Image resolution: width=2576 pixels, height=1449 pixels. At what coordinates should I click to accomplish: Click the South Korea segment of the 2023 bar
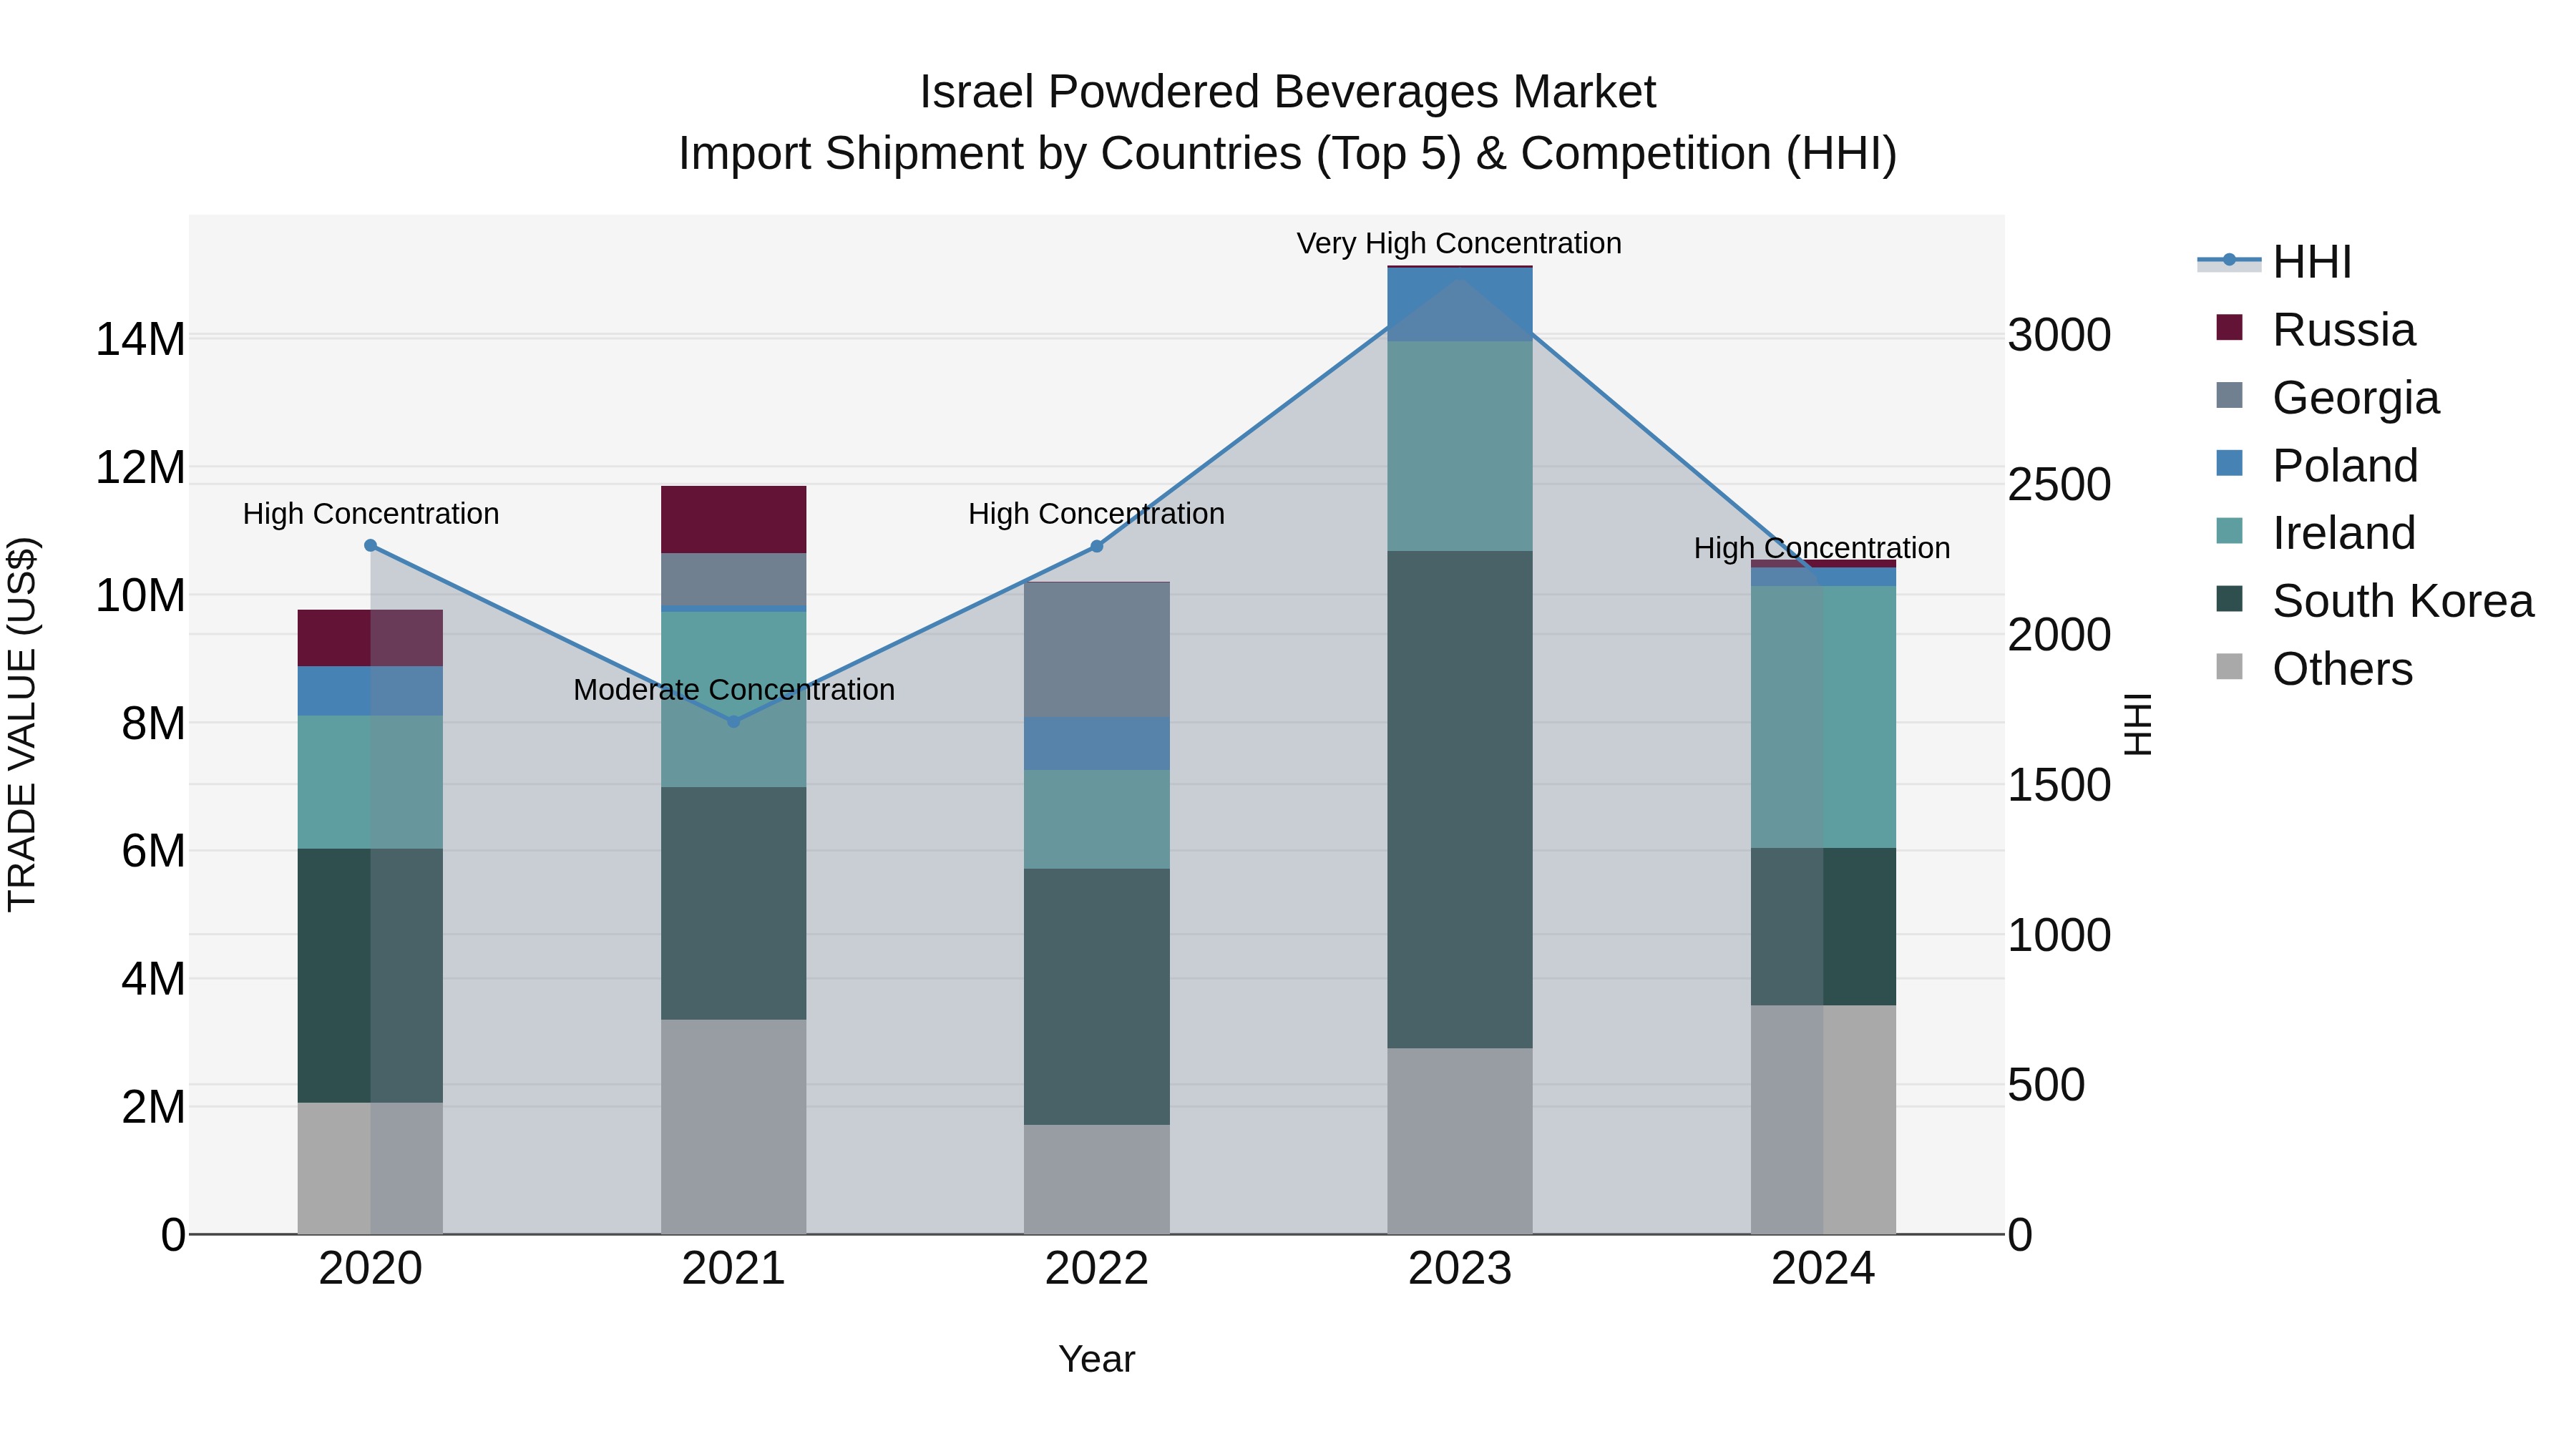pyautogui.click(x=1459, y=799)
